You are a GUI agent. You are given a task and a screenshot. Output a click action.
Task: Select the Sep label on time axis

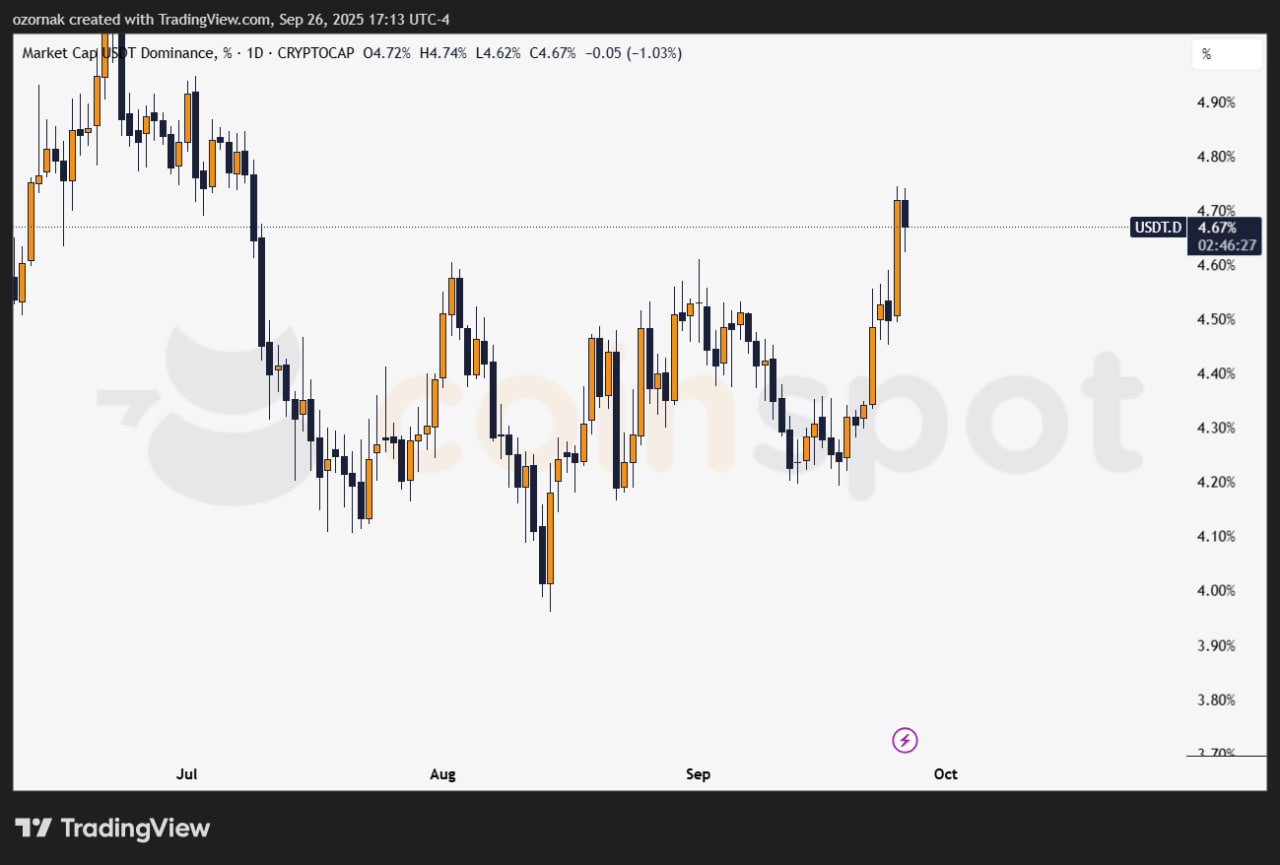point(698,774)
